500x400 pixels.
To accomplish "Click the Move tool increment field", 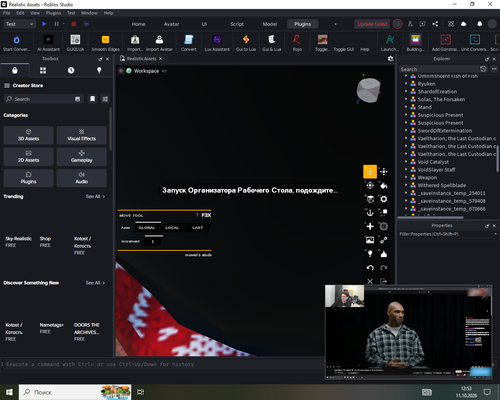I will coord(153,241).
